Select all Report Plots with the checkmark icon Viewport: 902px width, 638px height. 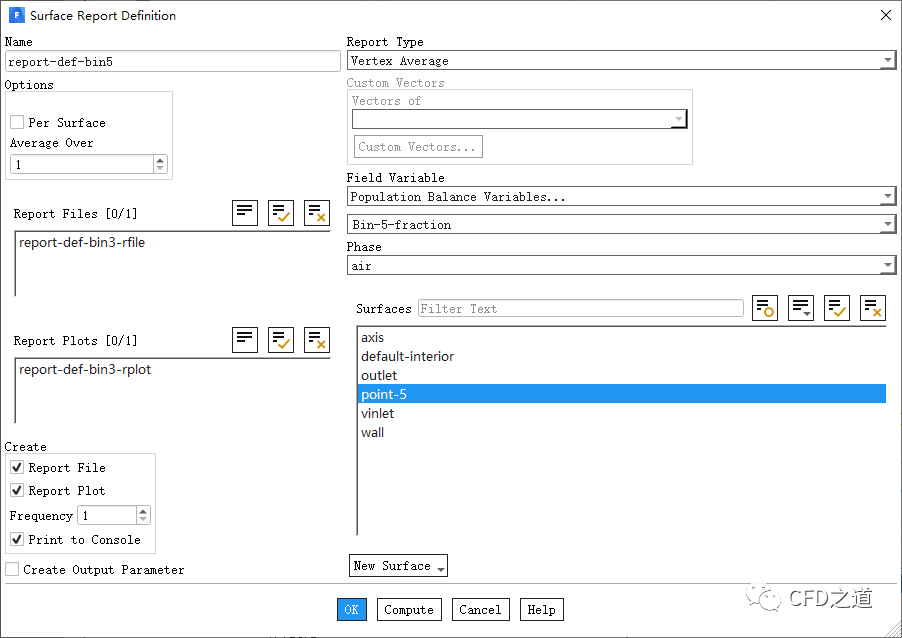point(281,340)
